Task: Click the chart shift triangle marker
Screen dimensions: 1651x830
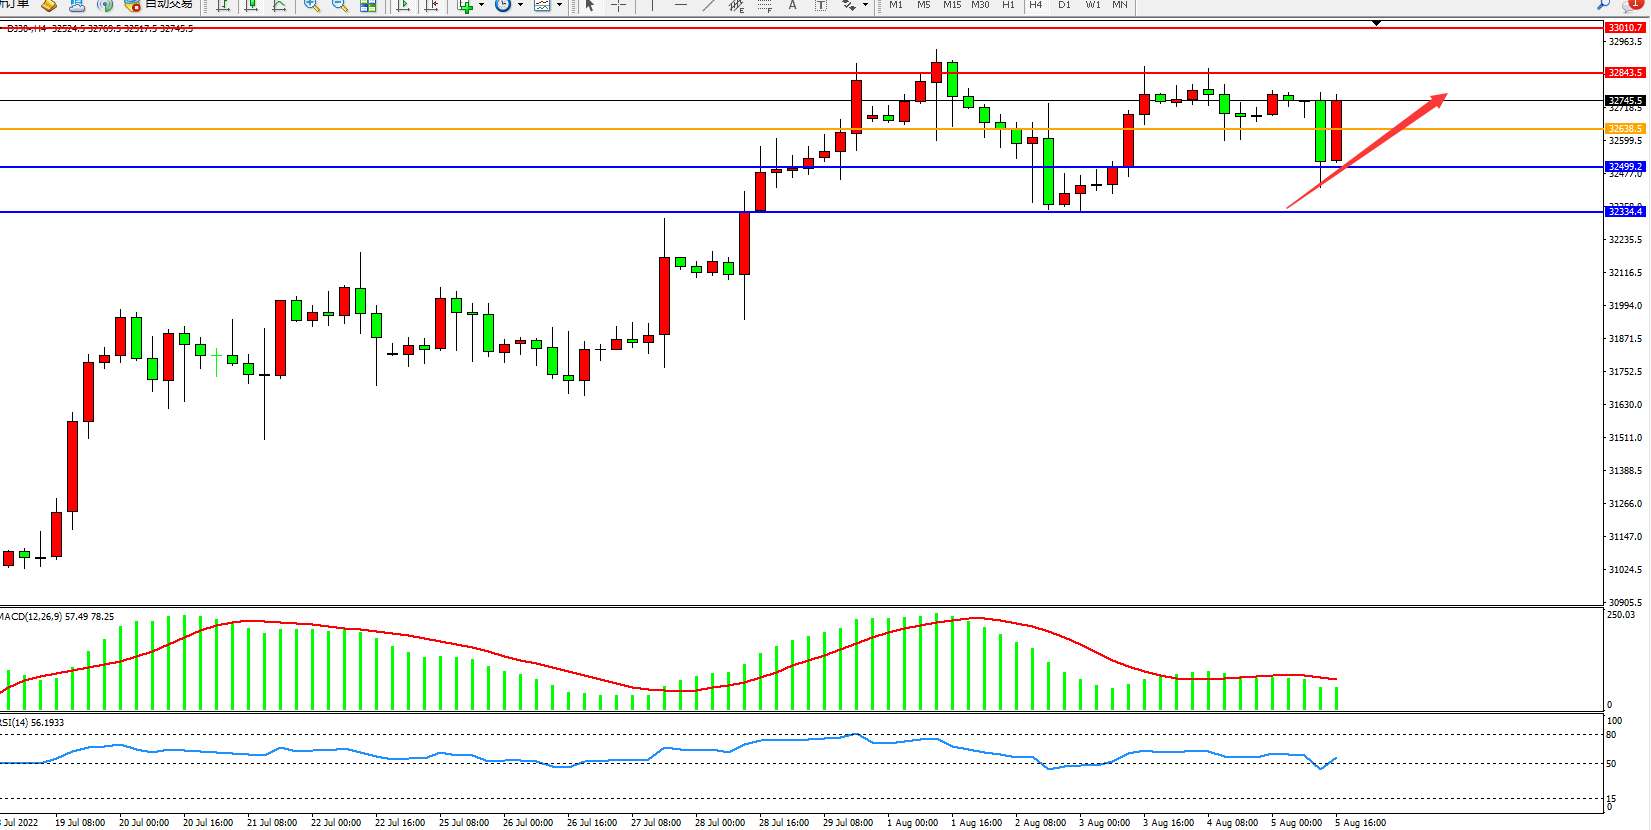Action: (1376, 23)
